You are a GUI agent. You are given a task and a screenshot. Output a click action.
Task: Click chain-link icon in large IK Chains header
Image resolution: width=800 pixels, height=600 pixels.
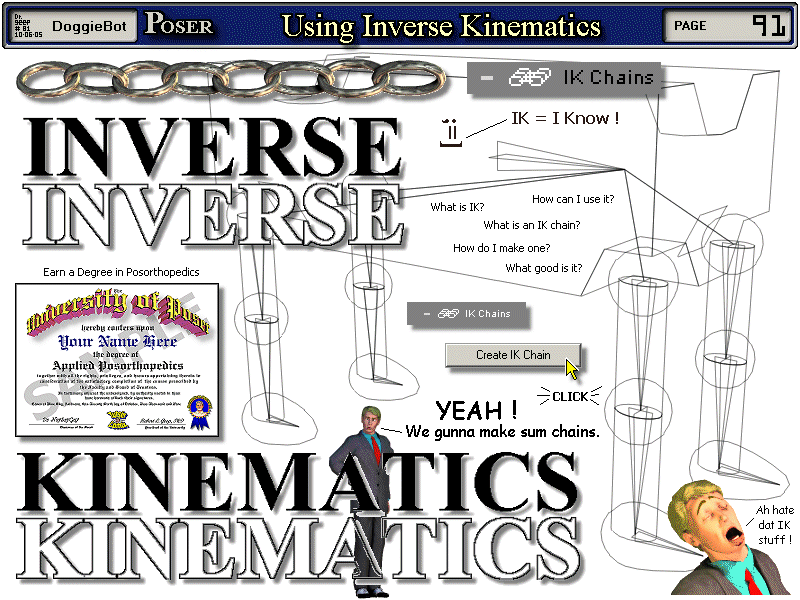tap(530, 78)
